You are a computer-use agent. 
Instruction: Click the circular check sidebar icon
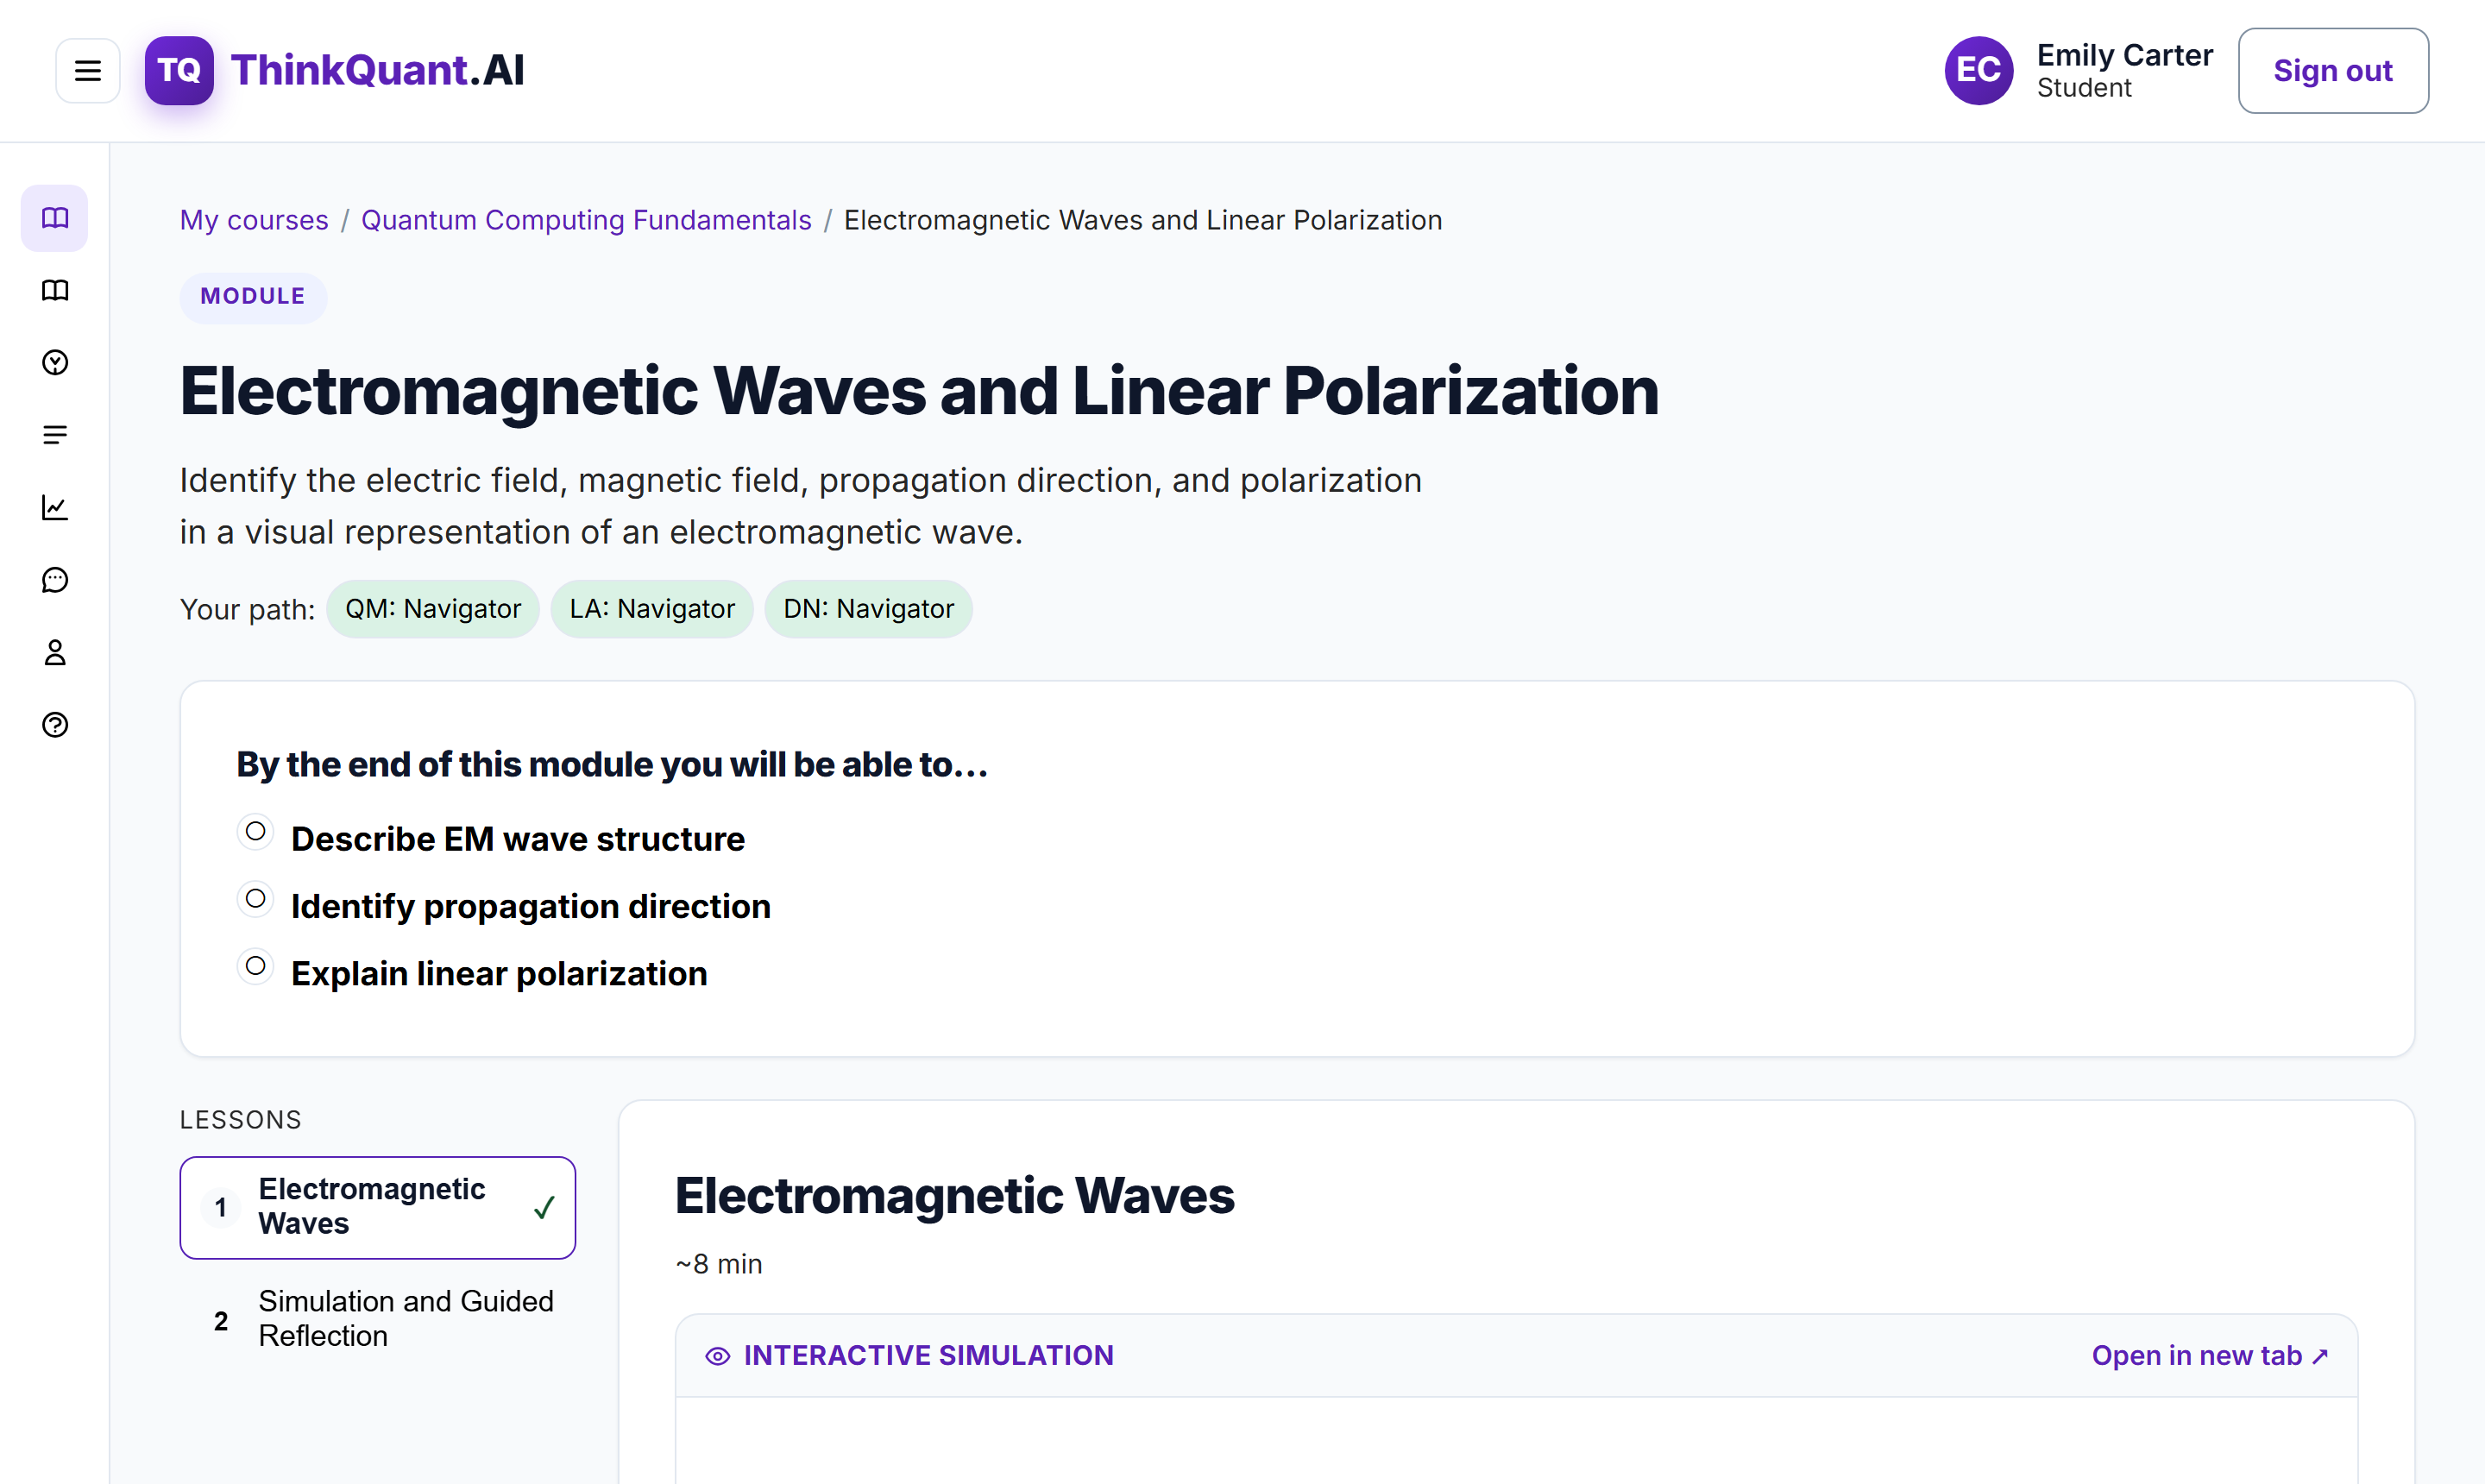pos(55,362)
